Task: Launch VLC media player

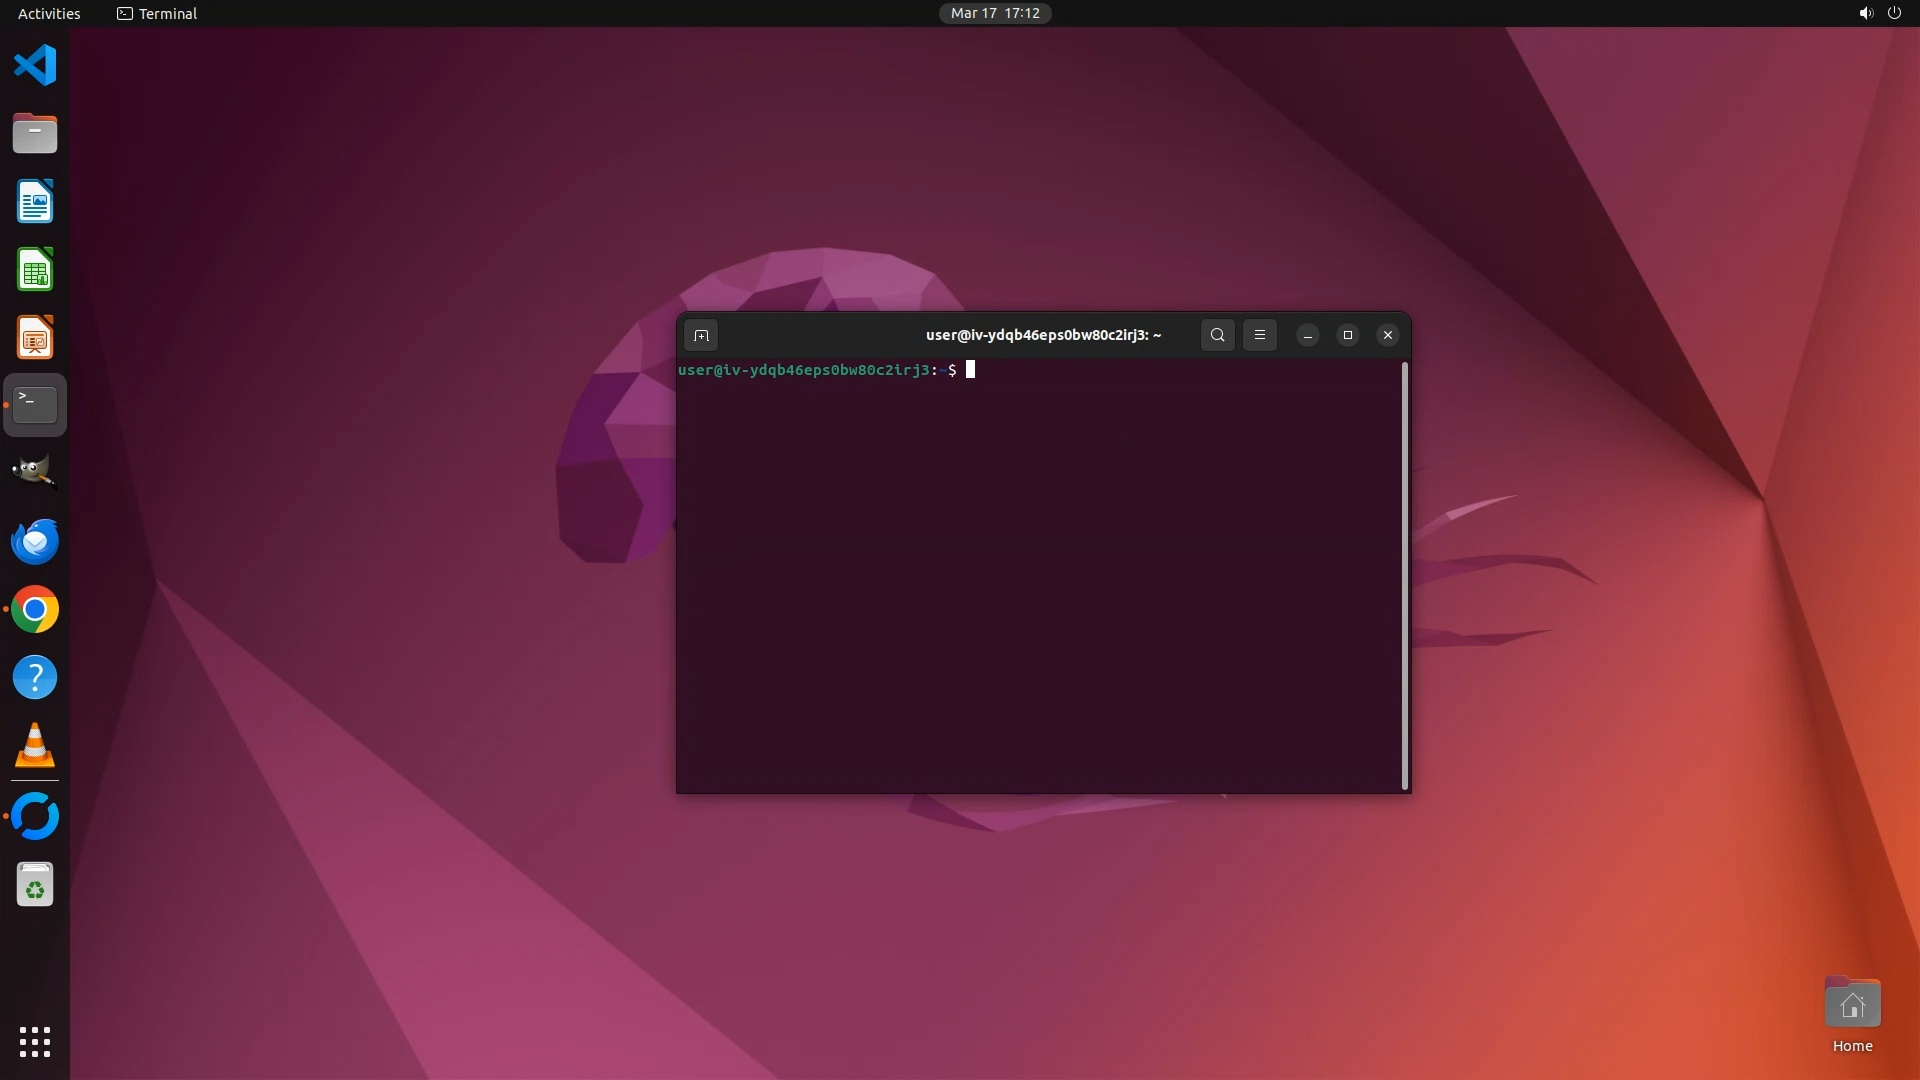Action: 35,745
